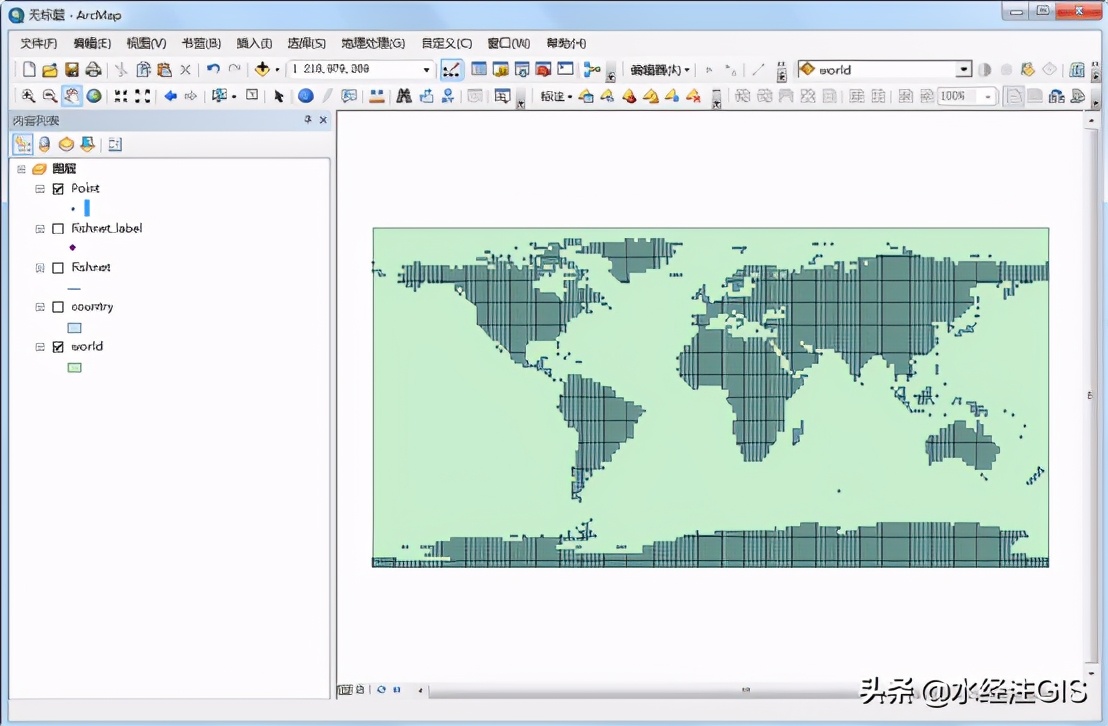Open the world layer dropdown list
The height and width of the screenshot is (726, 1108).
tap(963, 70)
